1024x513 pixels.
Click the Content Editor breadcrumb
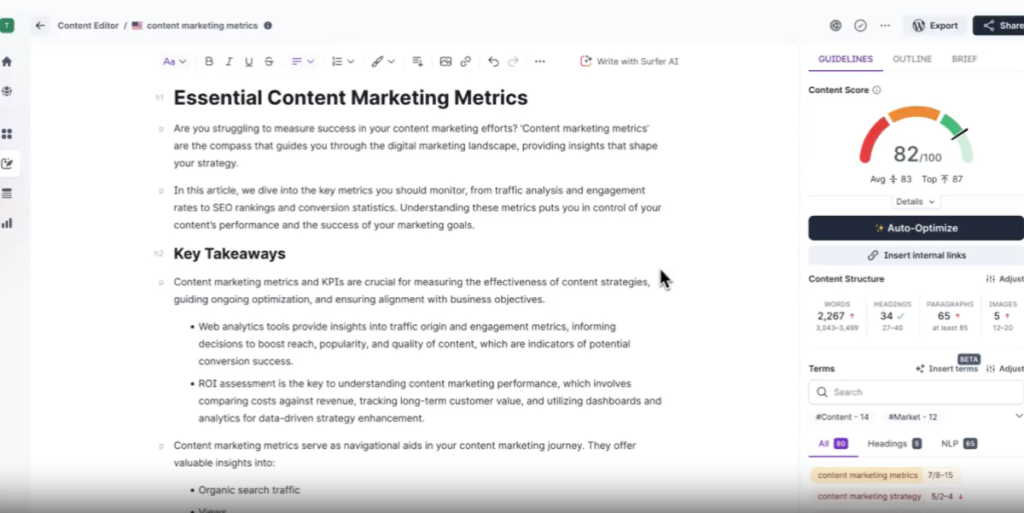click(88, 25)
